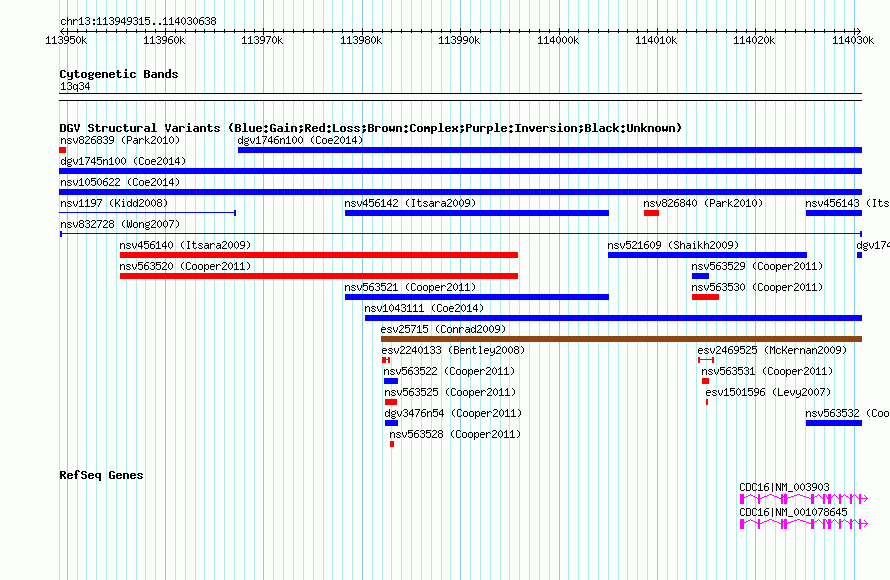Viewport: 890px width, 580px height.
Task: Select the nsv456140 (Itsara2009) red loss bar
Action: pos(319,255)
